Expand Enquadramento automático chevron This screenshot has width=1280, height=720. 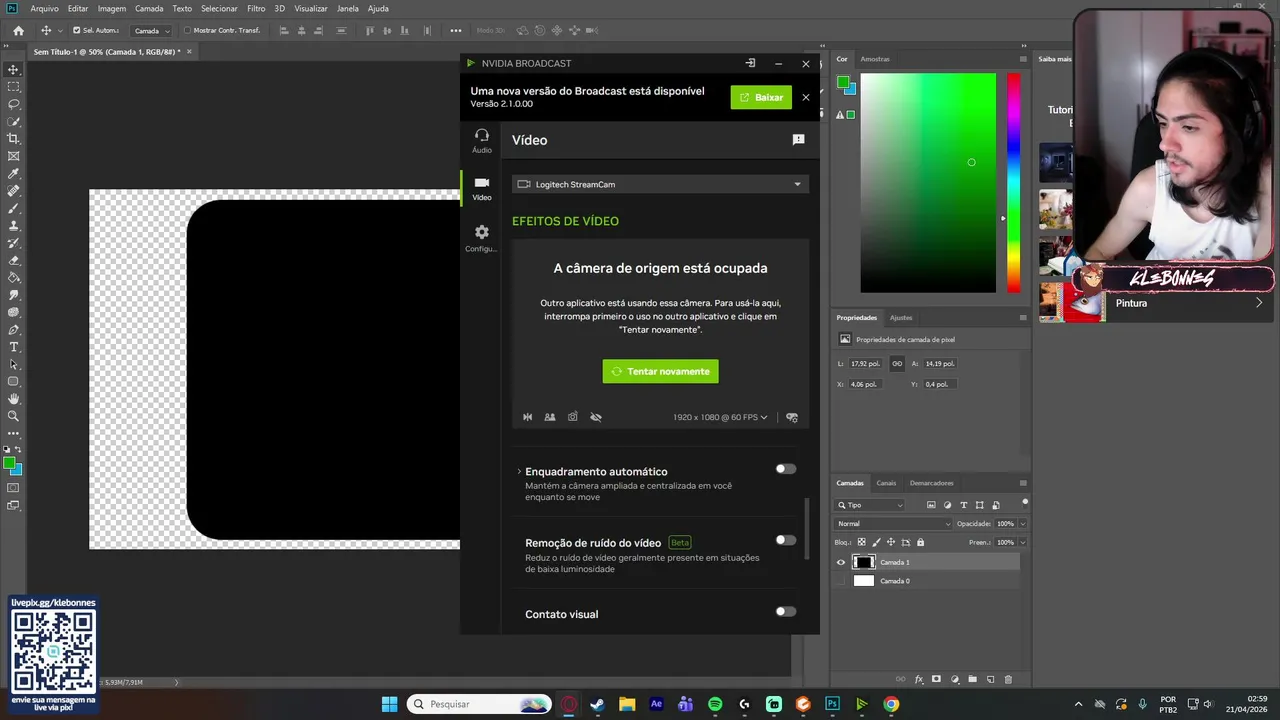click(519, 471)
